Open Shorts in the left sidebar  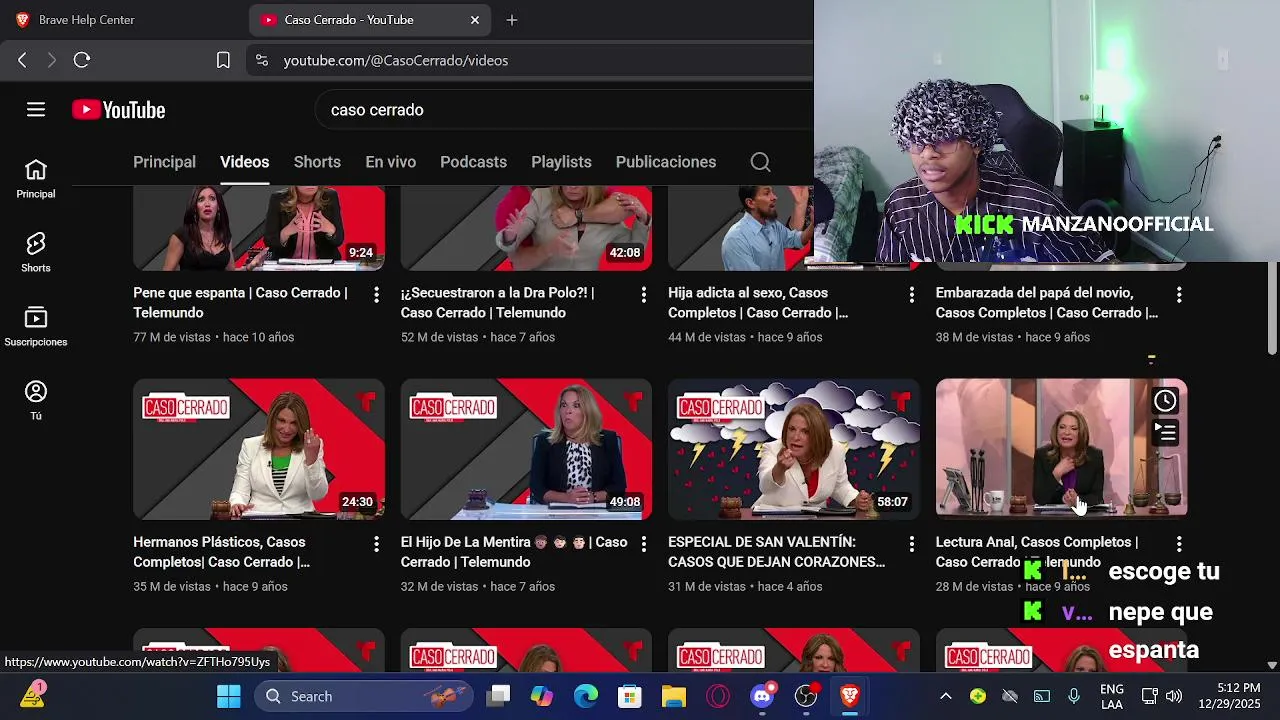pyautogui.click(x=36, y=253)
